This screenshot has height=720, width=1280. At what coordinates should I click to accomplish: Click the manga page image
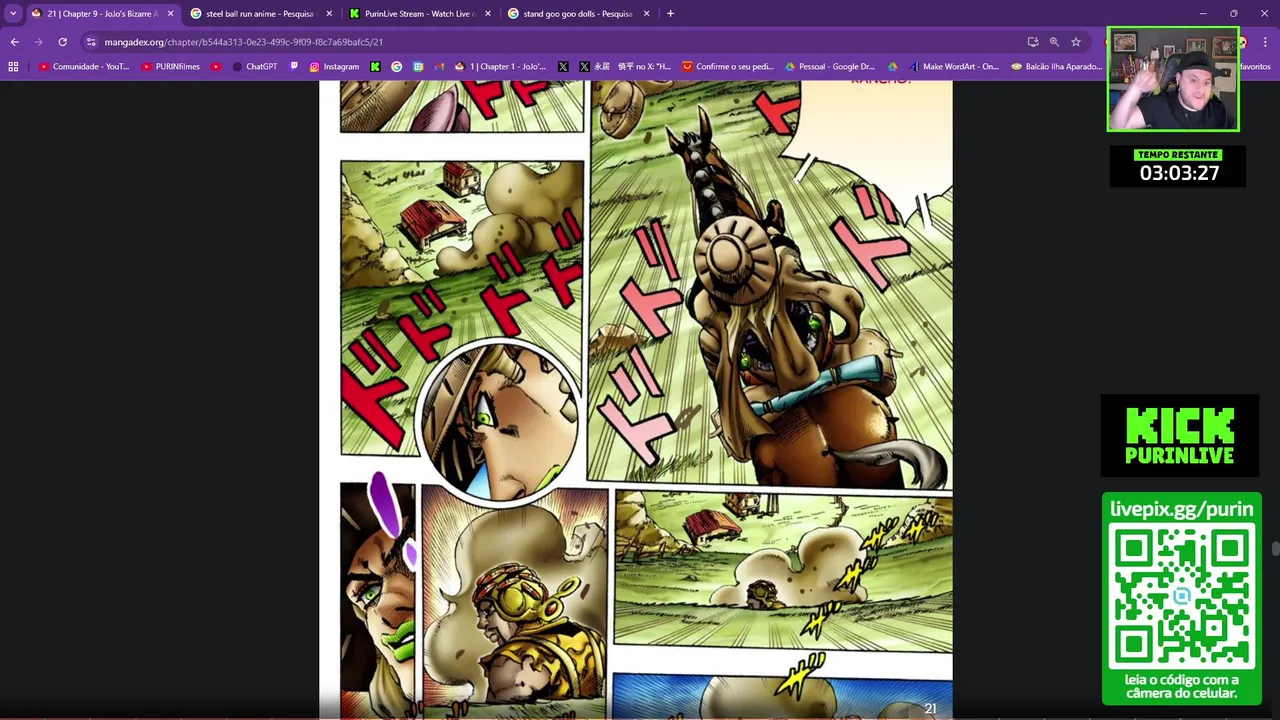(x=636, y=400)
